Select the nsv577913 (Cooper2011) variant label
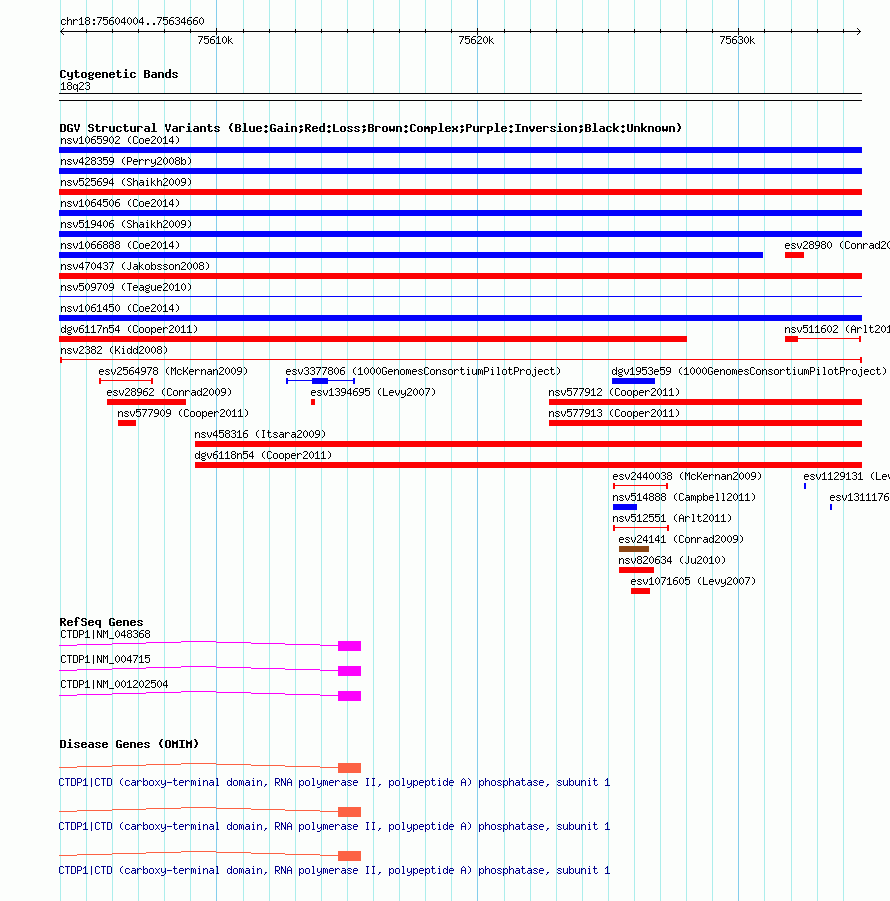This screenshot has height=901, width=890. click(614, 413)
